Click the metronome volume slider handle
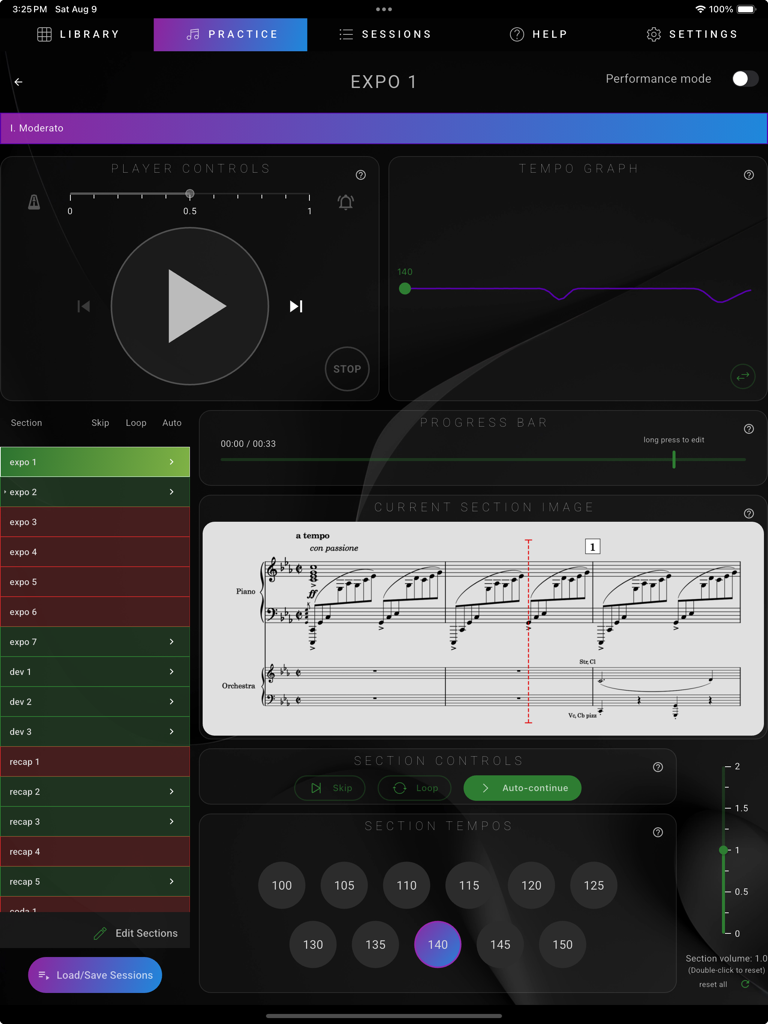 189,194
